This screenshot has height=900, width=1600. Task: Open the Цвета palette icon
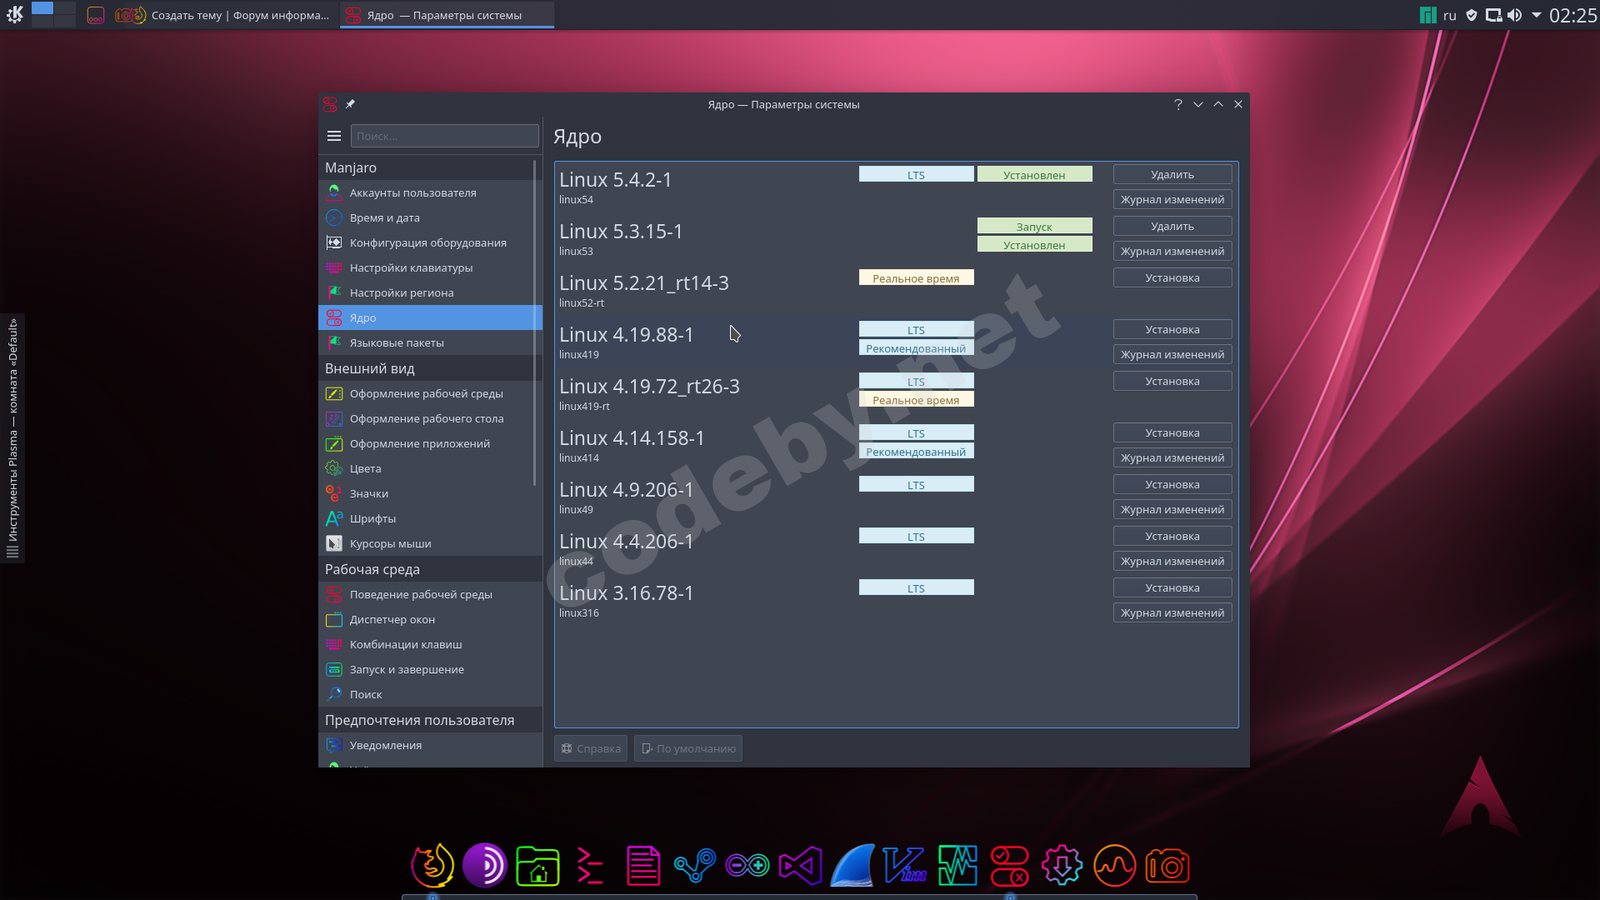(334, 468)
